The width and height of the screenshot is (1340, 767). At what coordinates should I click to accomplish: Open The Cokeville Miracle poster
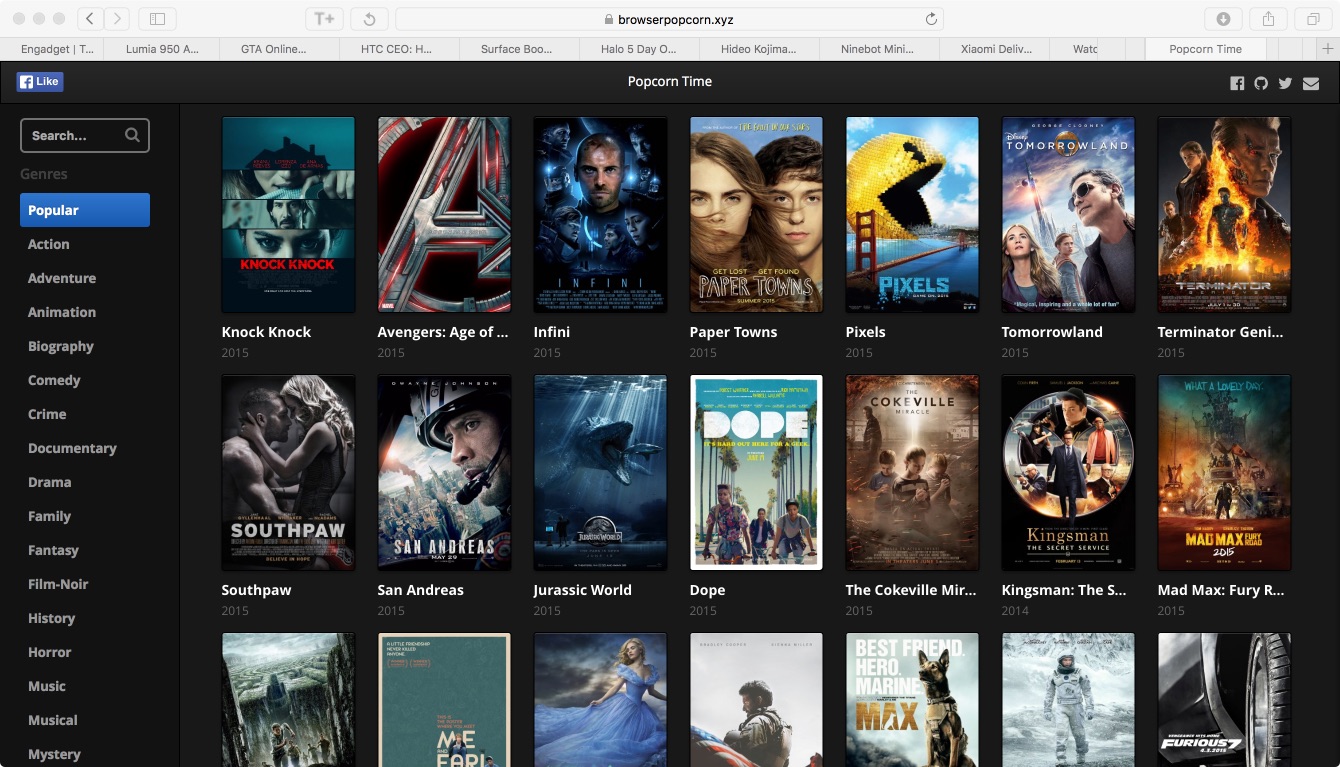[912, 473]
